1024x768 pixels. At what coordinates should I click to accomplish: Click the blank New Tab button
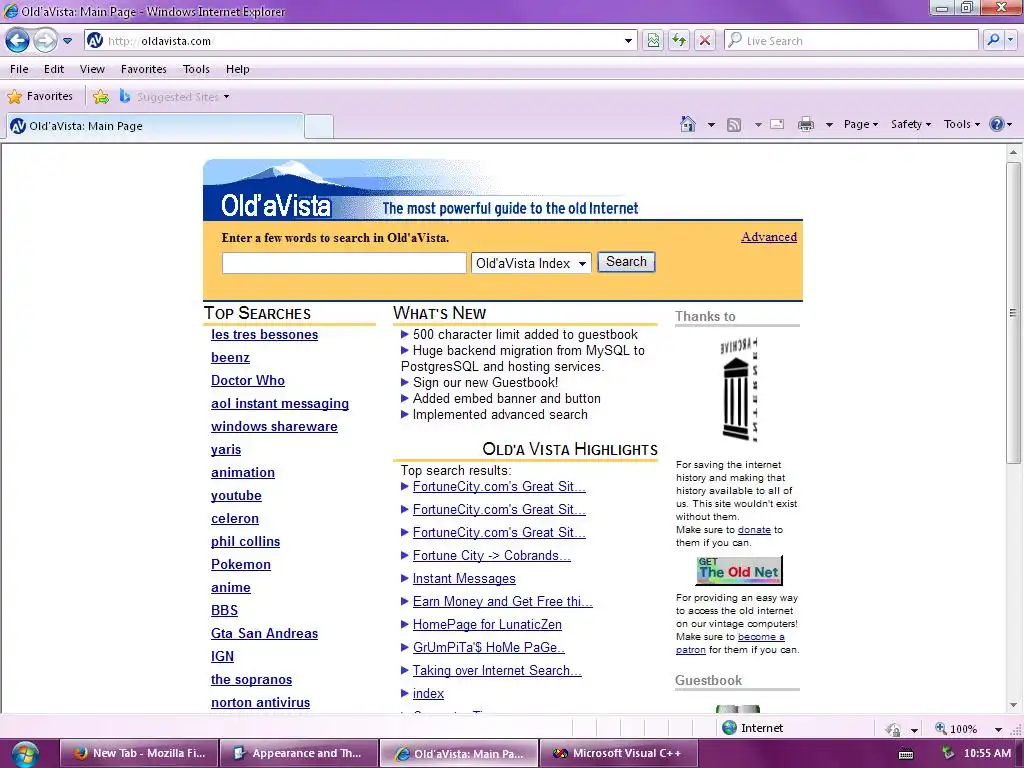click(319, 126)
